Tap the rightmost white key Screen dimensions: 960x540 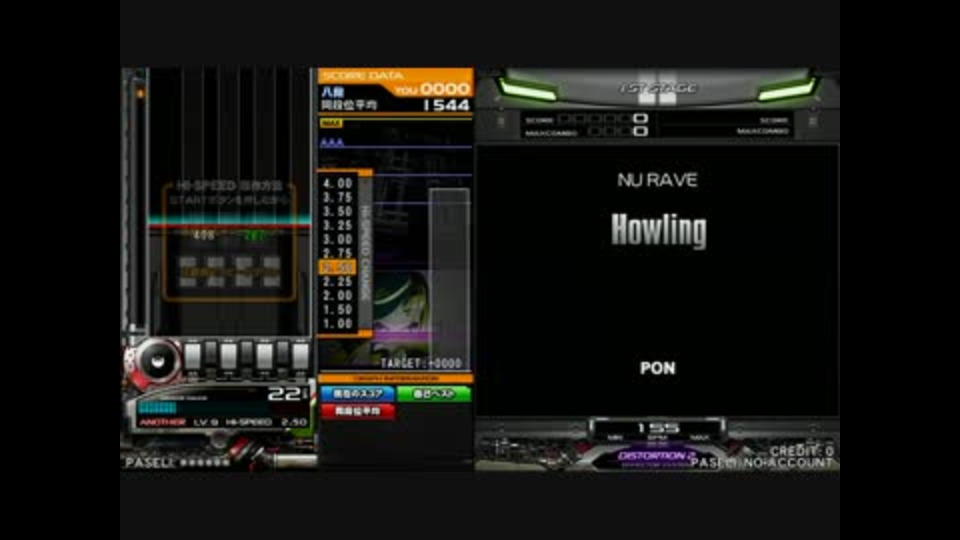(300, 356)
